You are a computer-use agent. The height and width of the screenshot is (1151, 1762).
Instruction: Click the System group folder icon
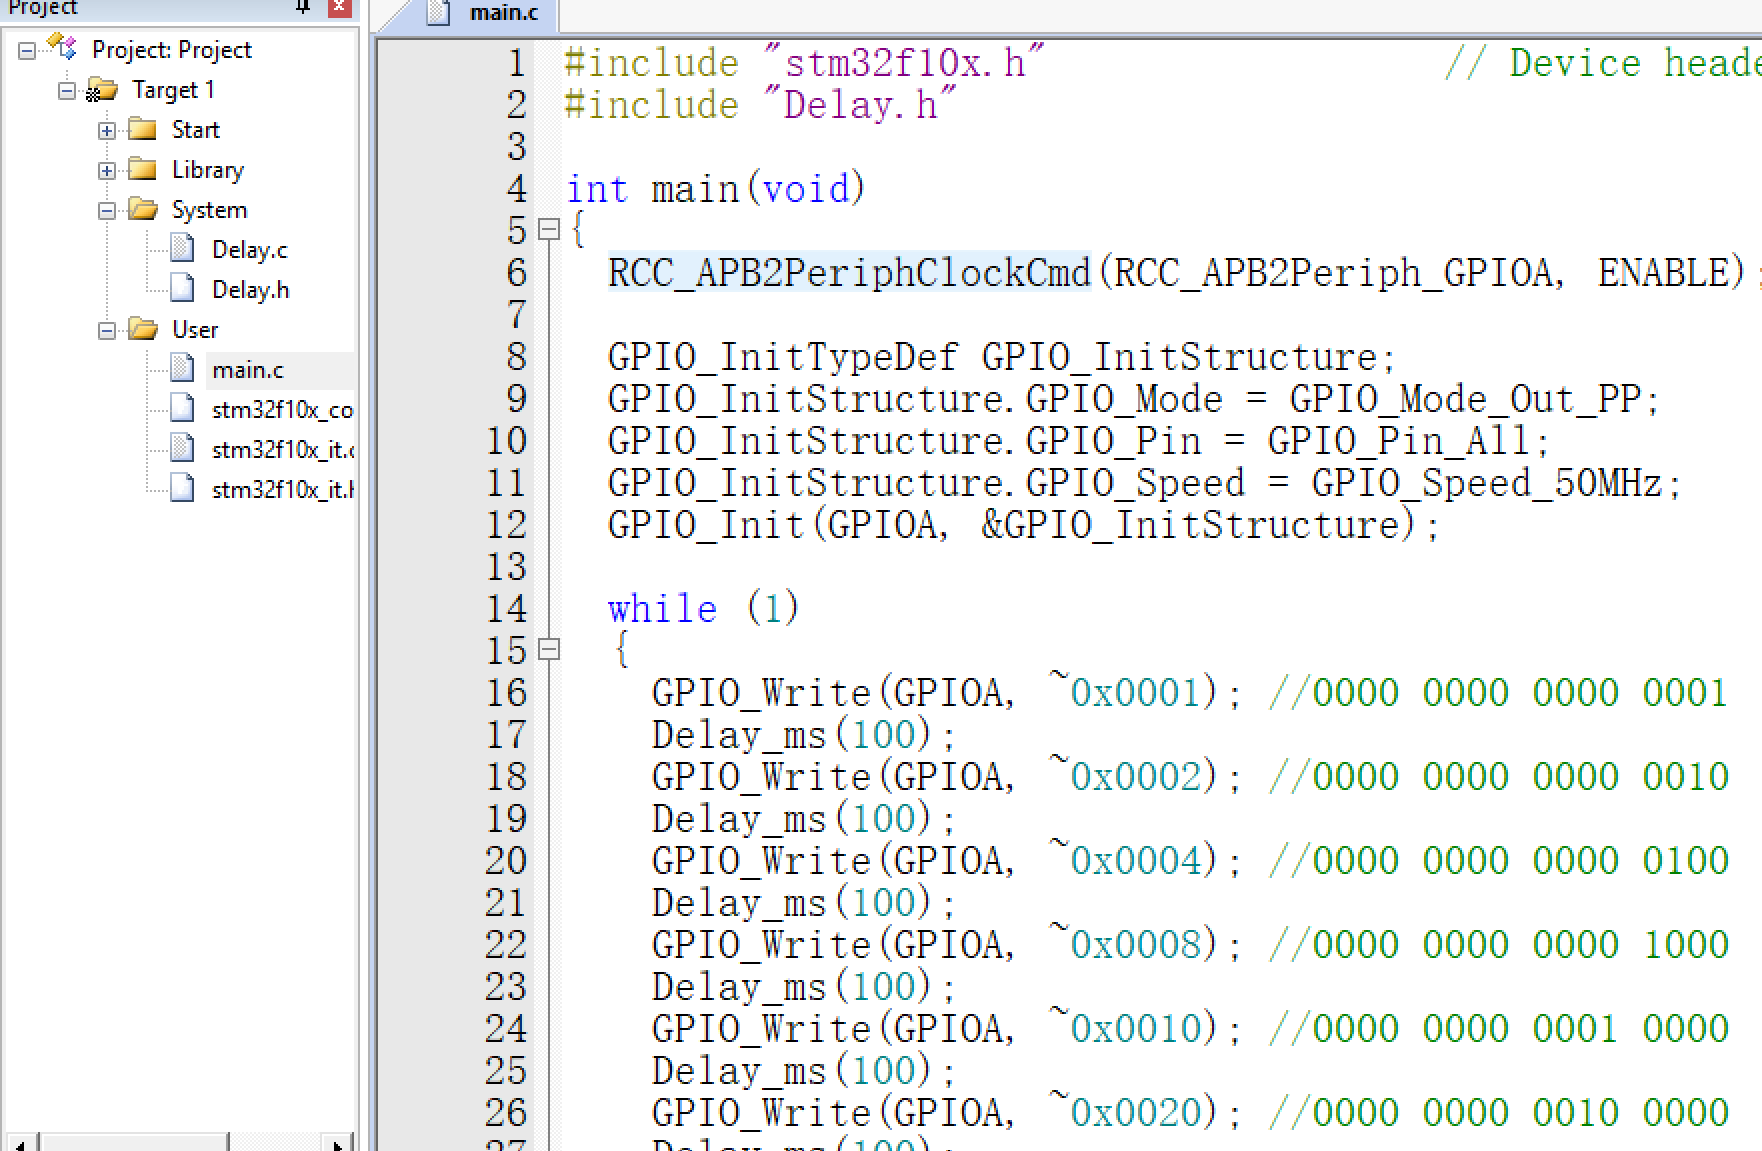pyautogui.click(x=142, y=209)
